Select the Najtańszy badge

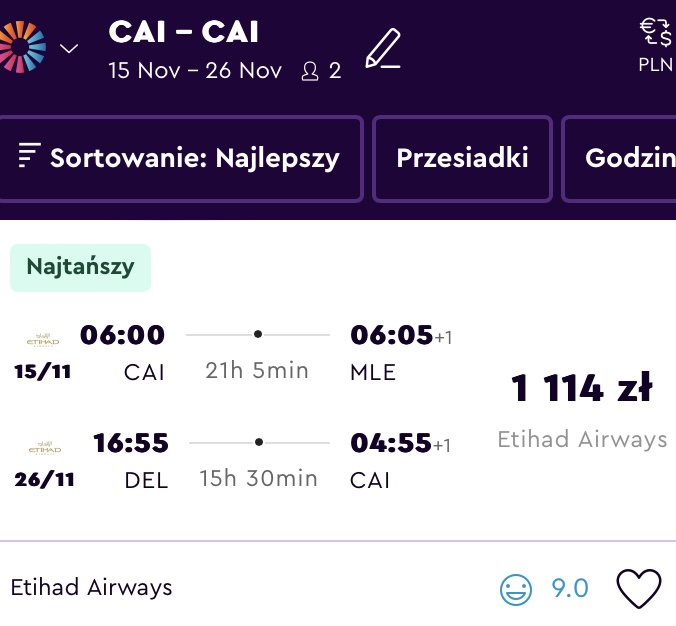tap(80, 268)
